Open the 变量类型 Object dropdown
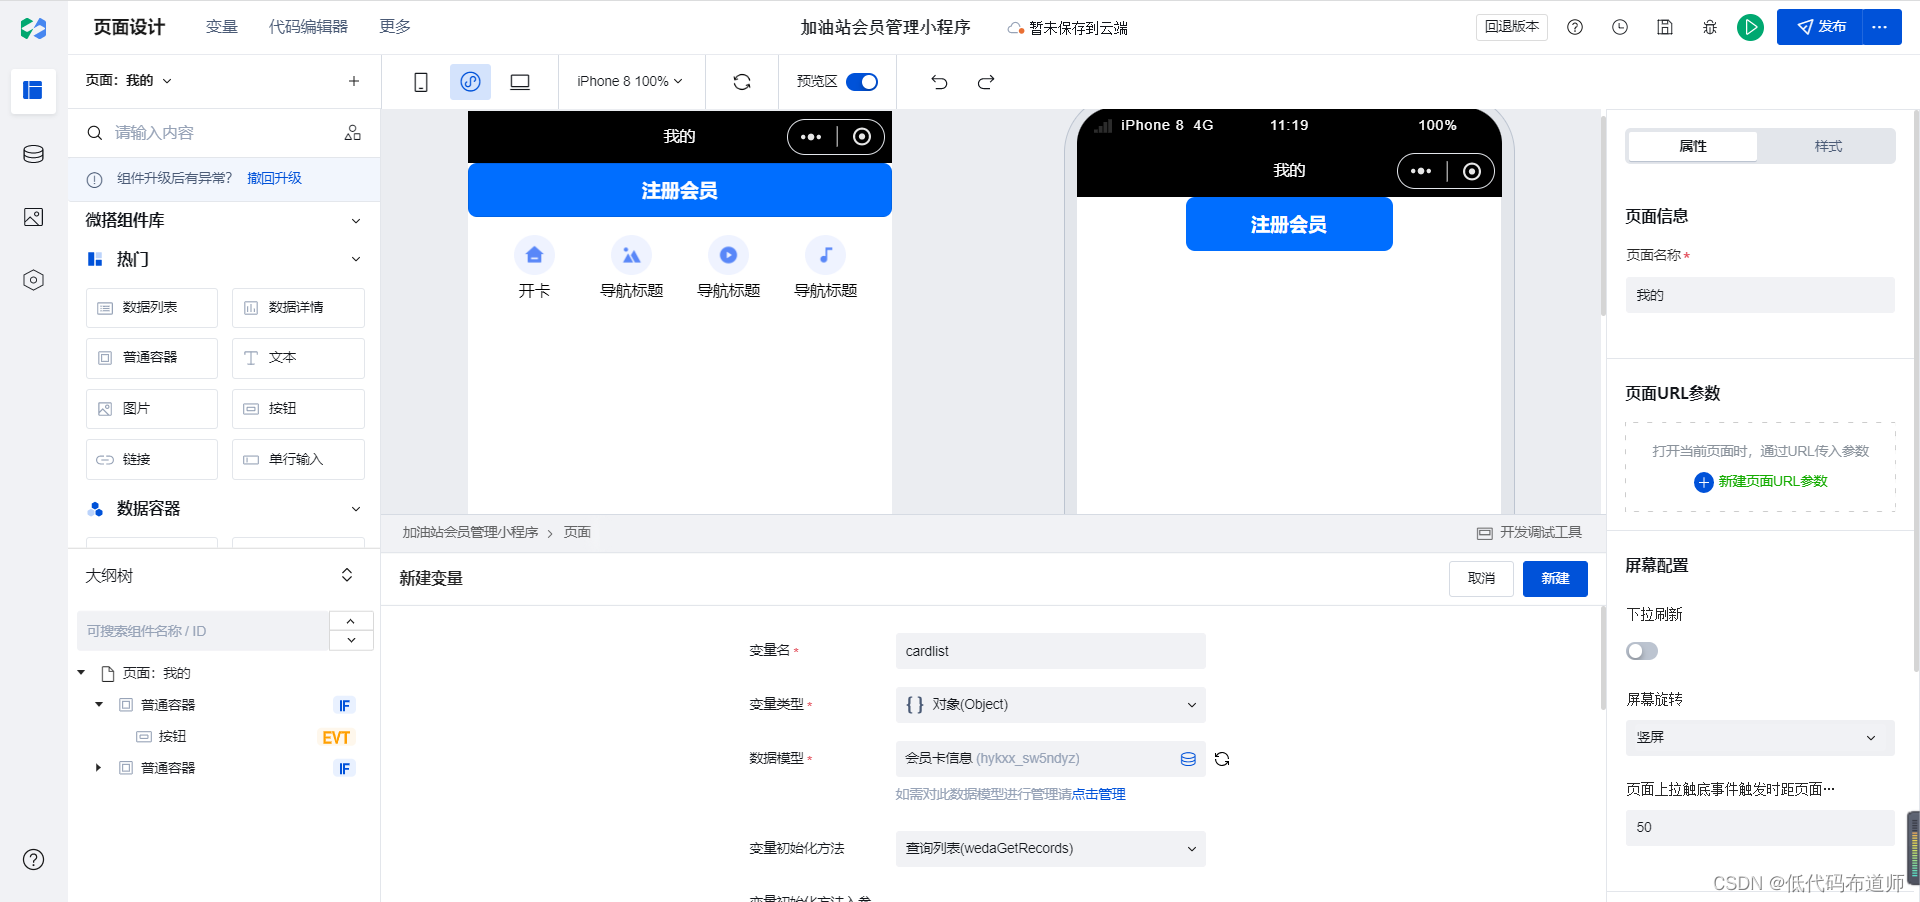The image size is (1920, 902). [x=1050, y=705]
